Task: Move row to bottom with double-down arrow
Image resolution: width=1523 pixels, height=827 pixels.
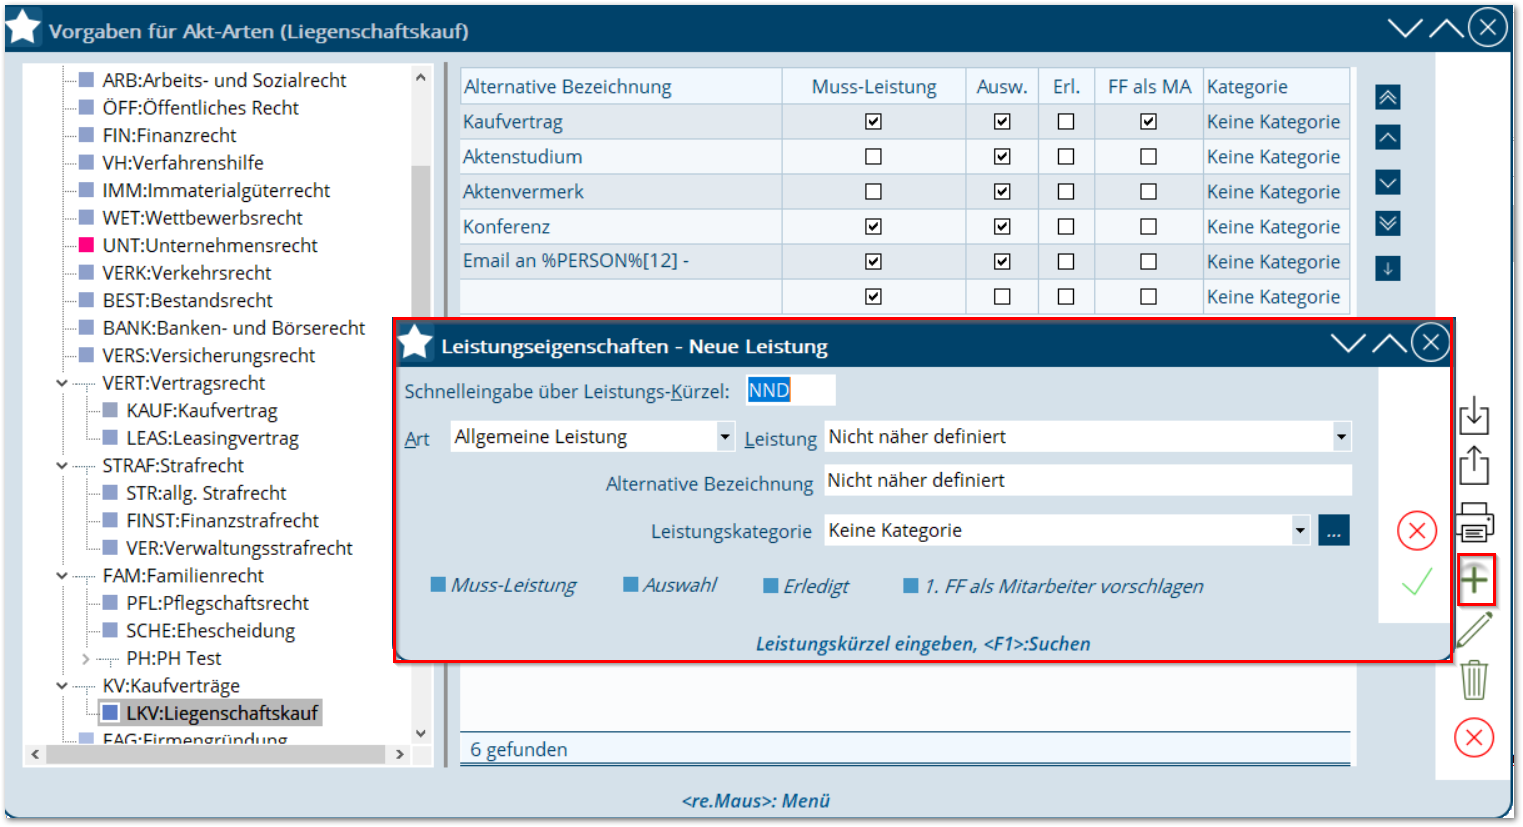Action: [x=1387, y=223]
